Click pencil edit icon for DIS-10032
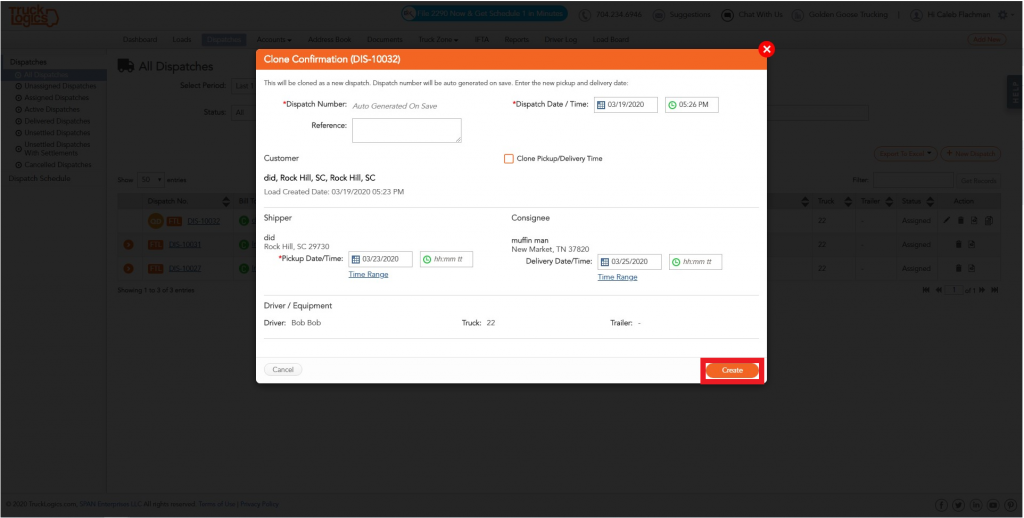Viewport: 1024px width, 518px height. click(x=947, y=221)
